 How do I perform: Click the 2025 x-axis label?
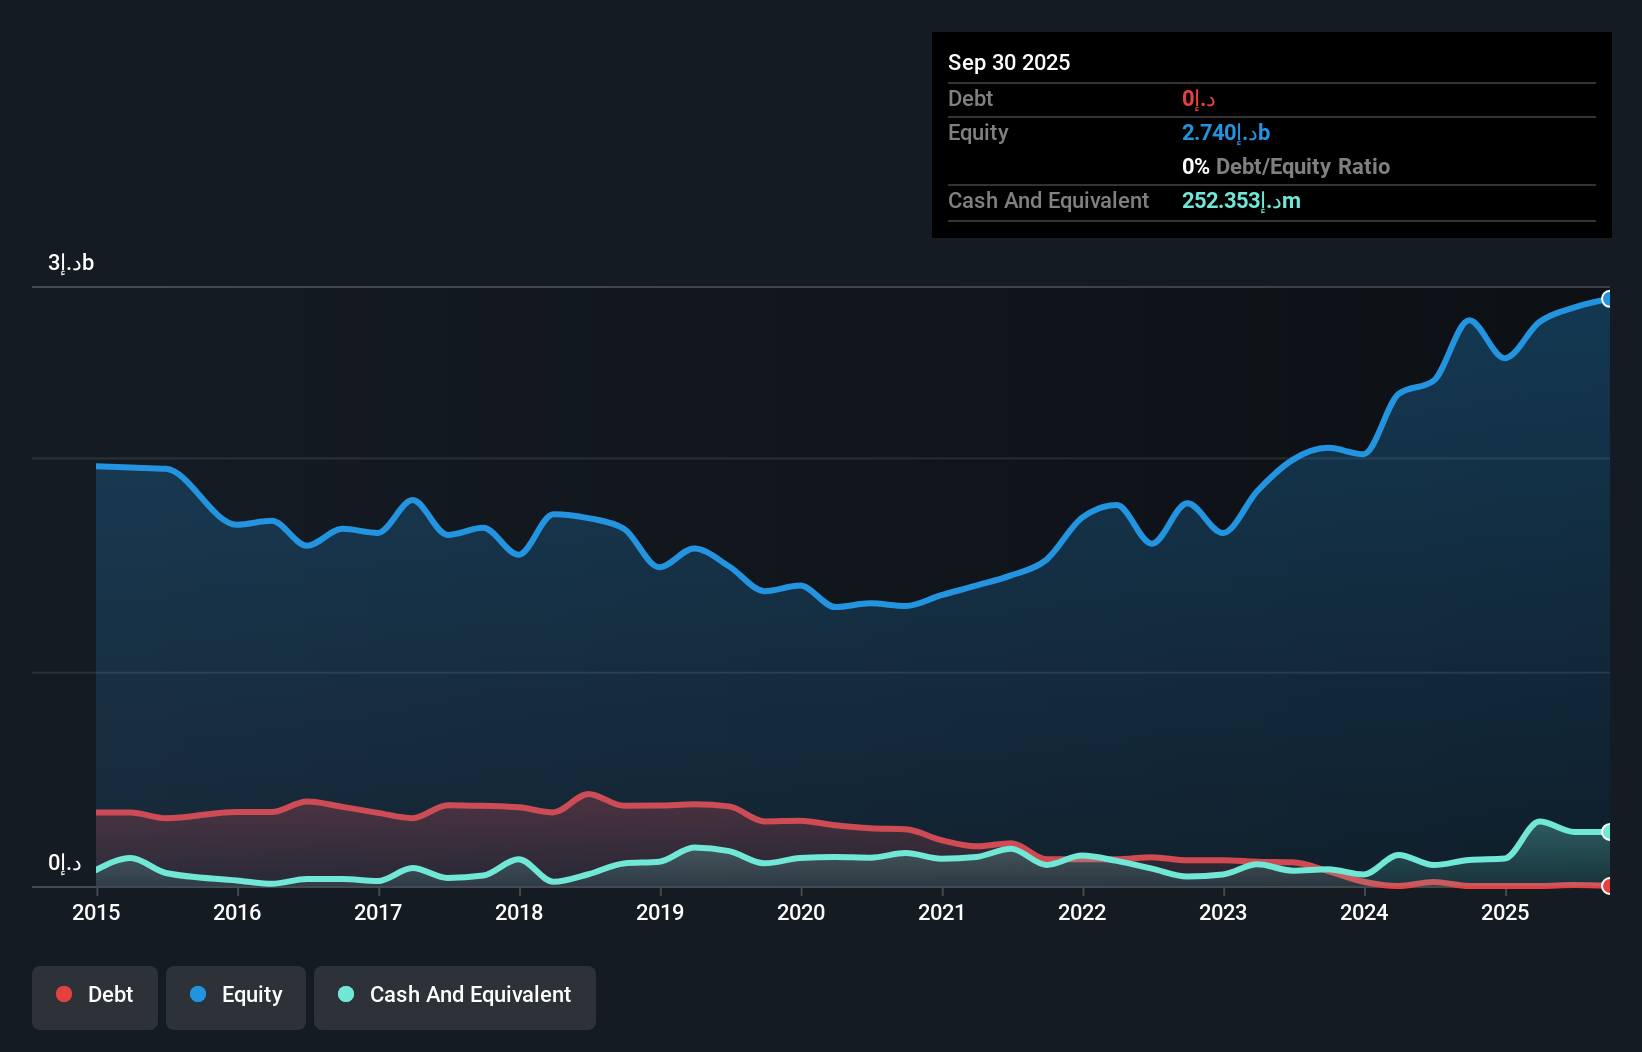click(x=1505, y=912)
